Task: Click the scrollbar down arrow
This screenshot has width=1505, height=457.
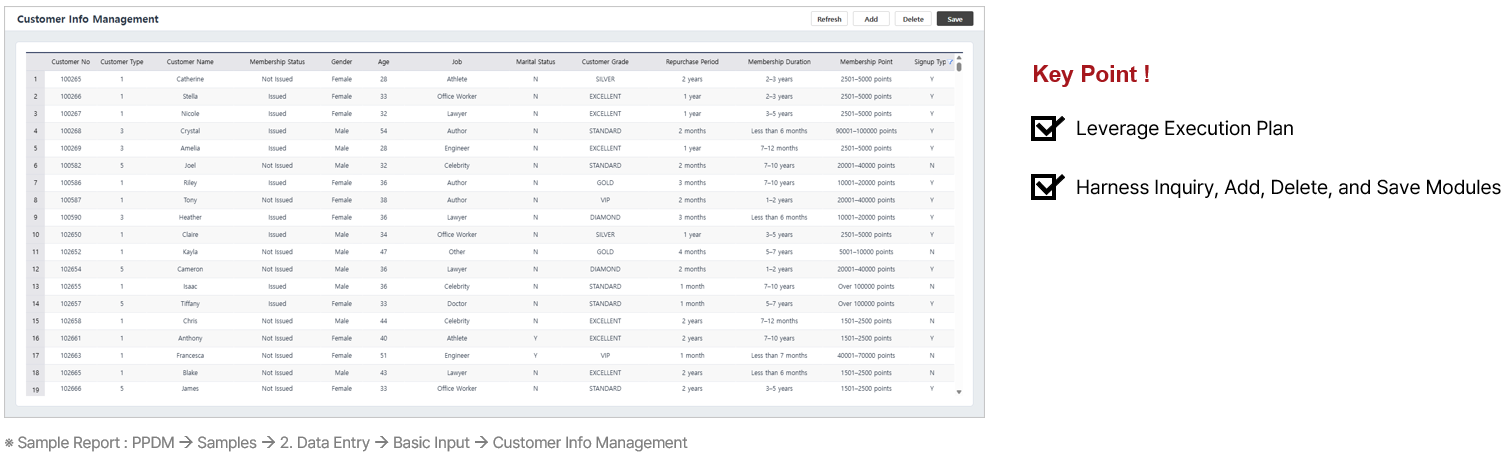Action: (x=959, y=392)
